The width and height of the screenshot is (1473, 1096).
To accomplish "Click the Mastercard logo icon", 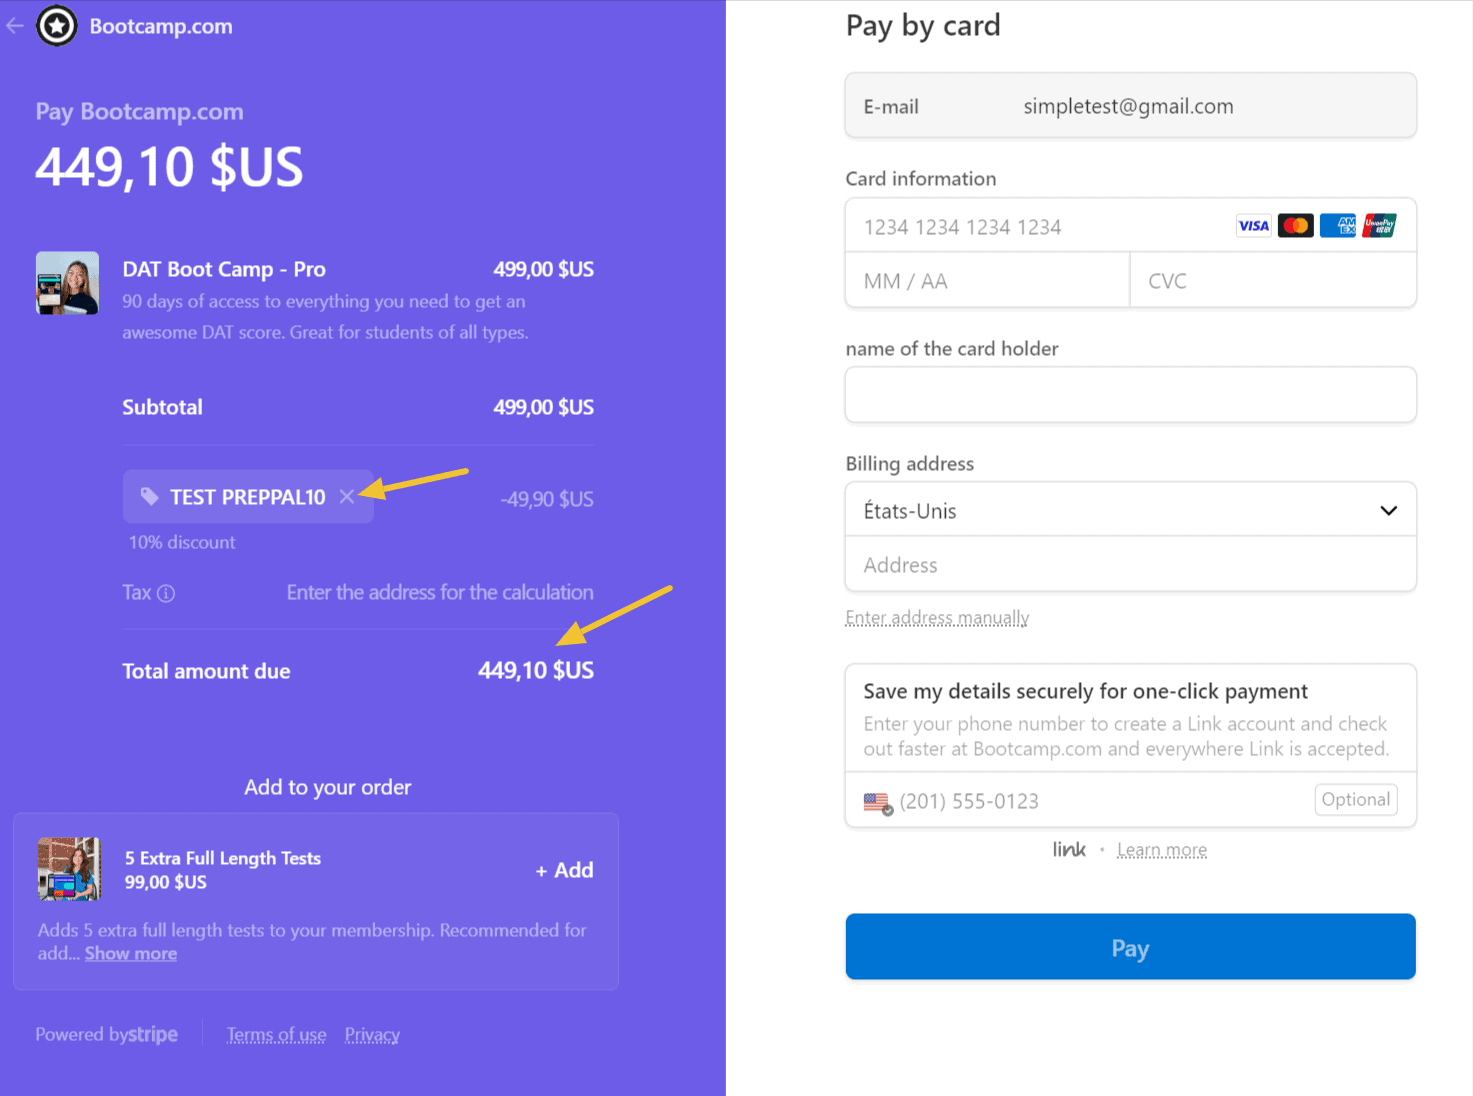I will (x=1295, y=226).
